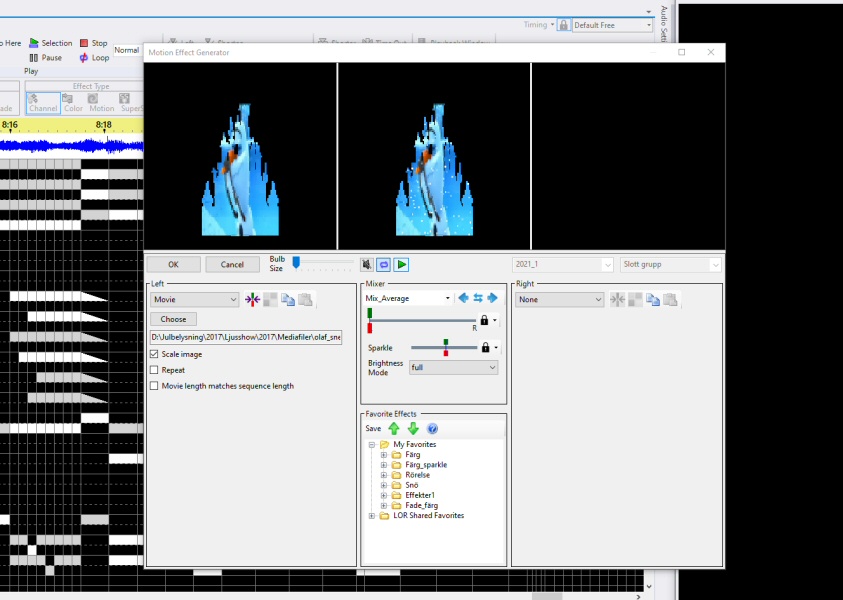This screenshot has height=600, width=843.
Task: Uncheck the Scale image checkbox
Action: [x=154, y=354]
